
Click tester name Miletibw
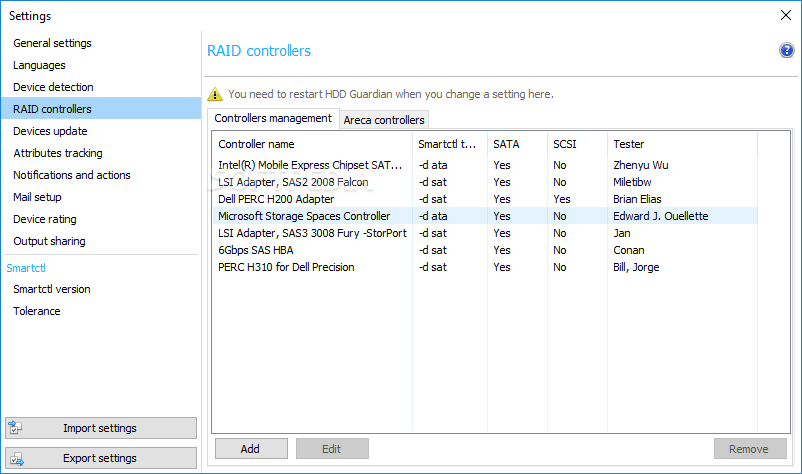click(632, 182)
